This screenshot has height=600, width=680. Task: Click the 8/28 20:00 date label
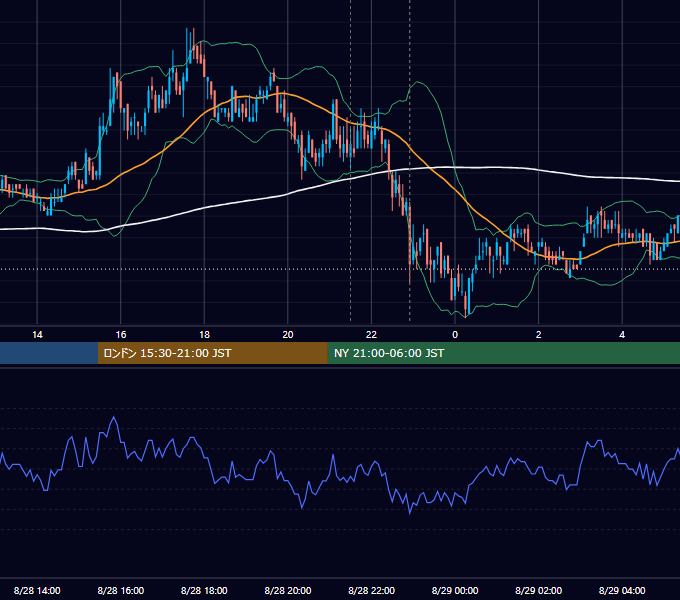tap(288, 590)
